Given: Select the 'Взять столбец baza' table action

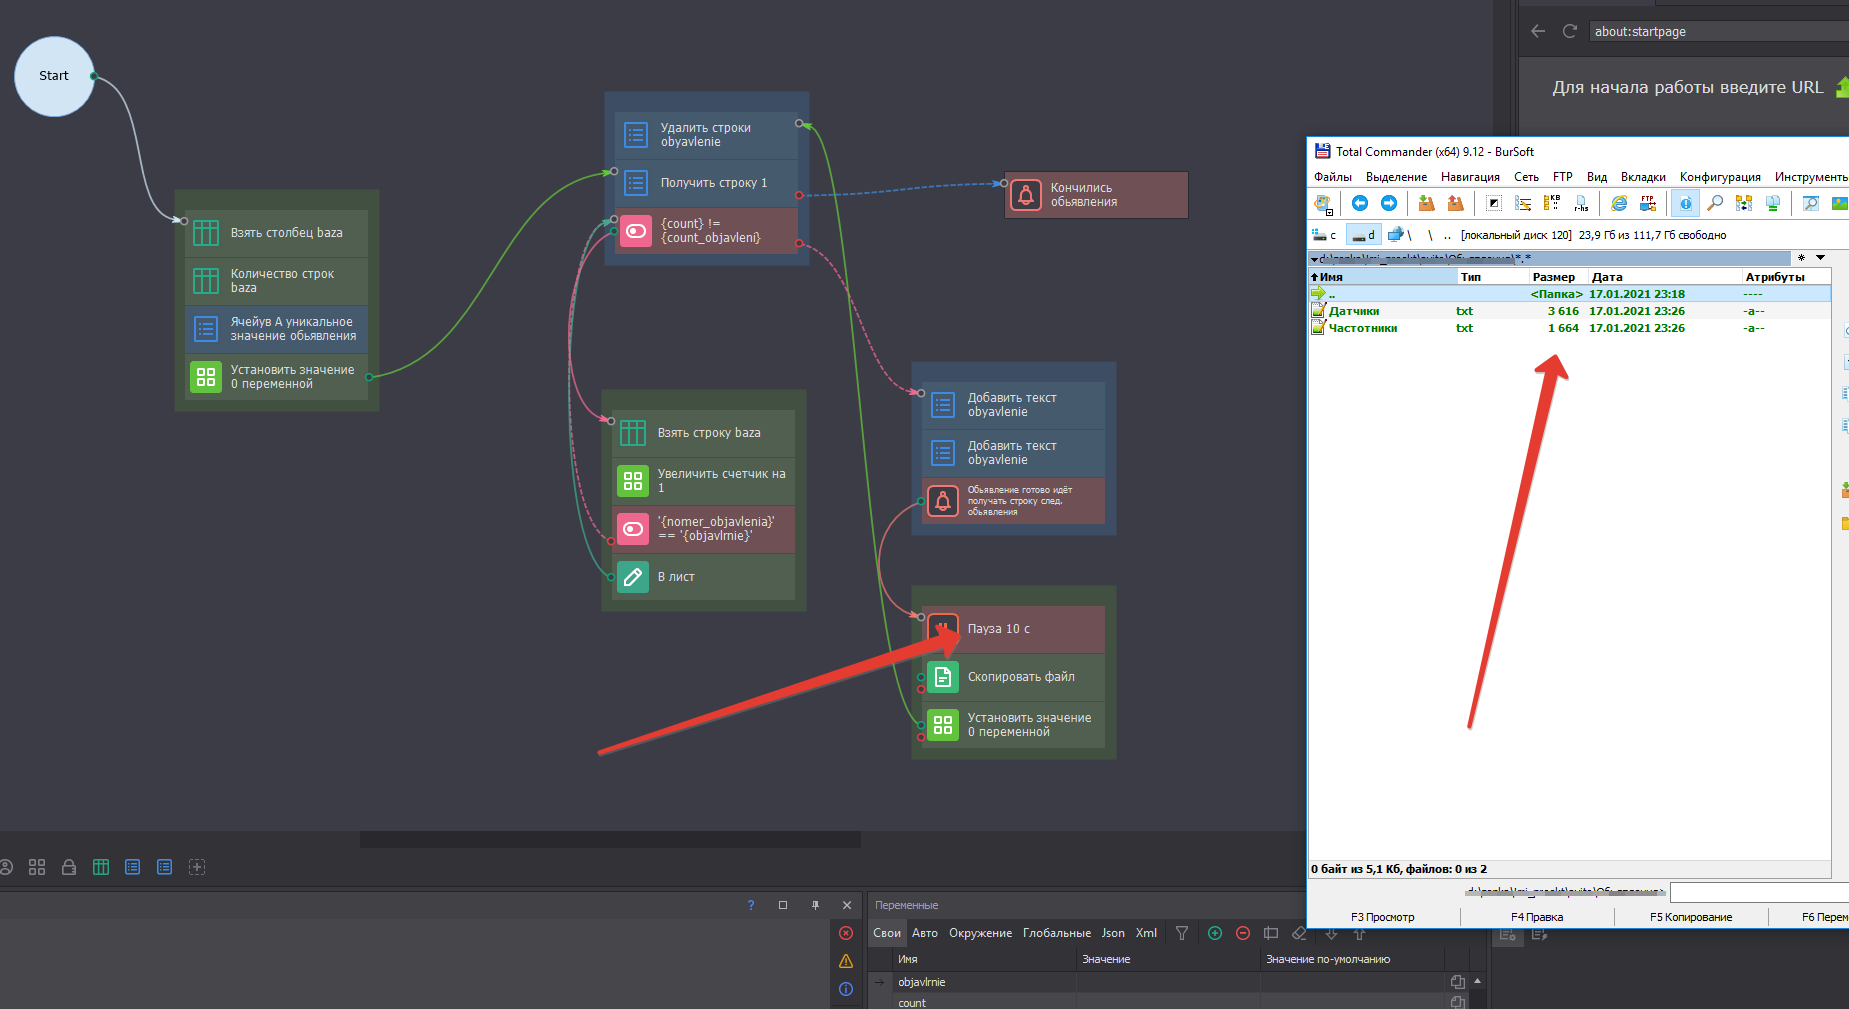Looking at the screenshot, I should point(276,233).
